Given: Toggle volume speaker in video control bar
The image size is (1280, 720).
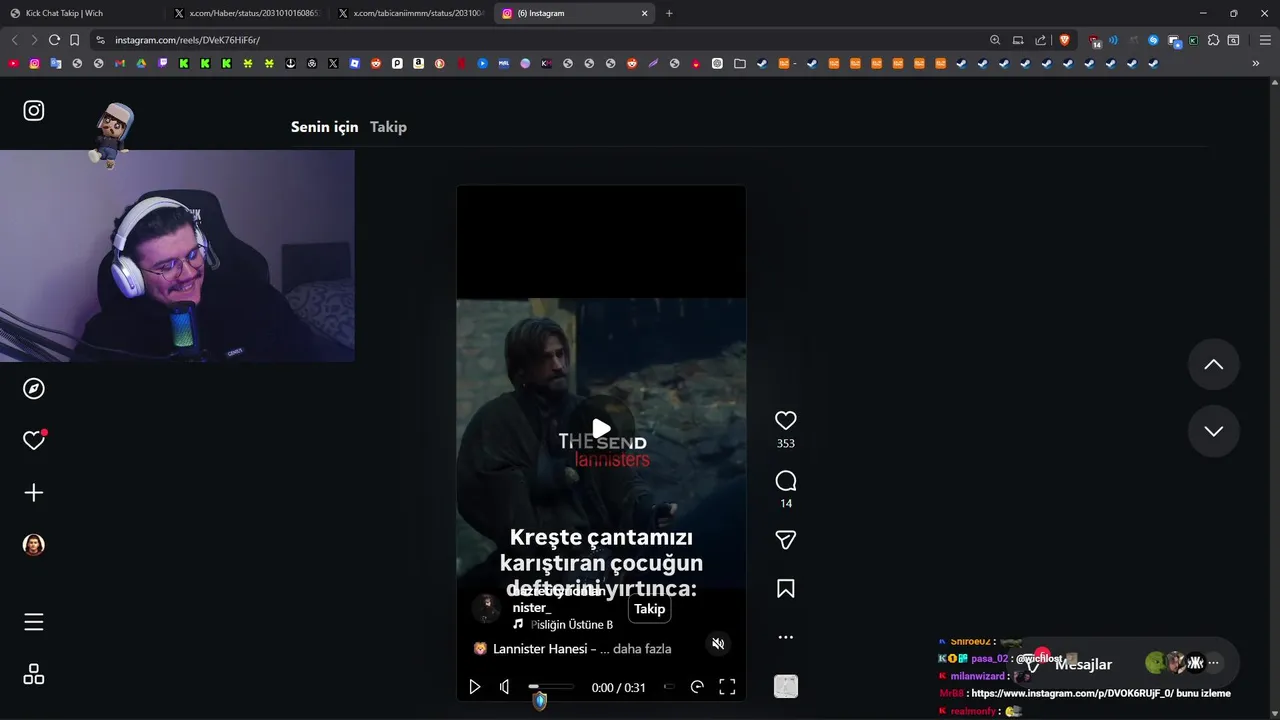Looking at the screenshot, I should pyautogui.click(x=505, y=687).
